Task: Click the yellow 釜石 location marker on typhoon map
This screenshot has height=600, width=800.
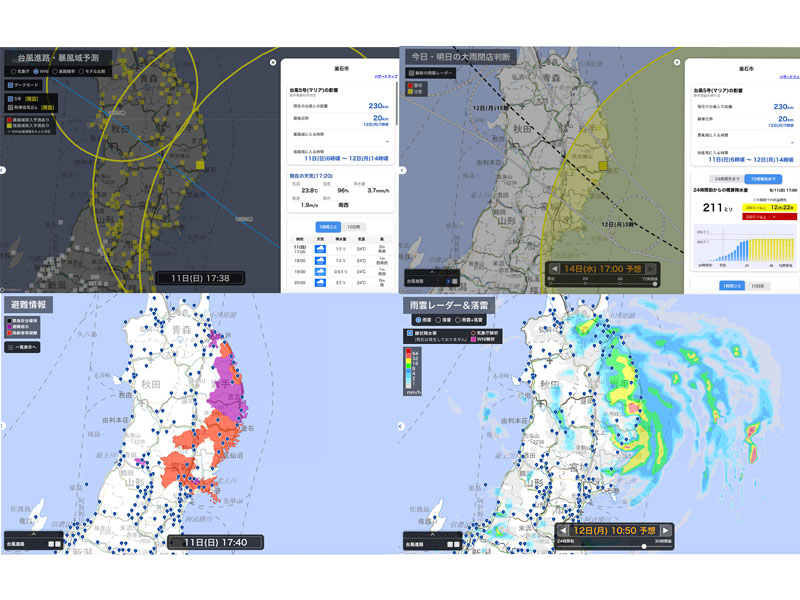Action: click(199, 165)
